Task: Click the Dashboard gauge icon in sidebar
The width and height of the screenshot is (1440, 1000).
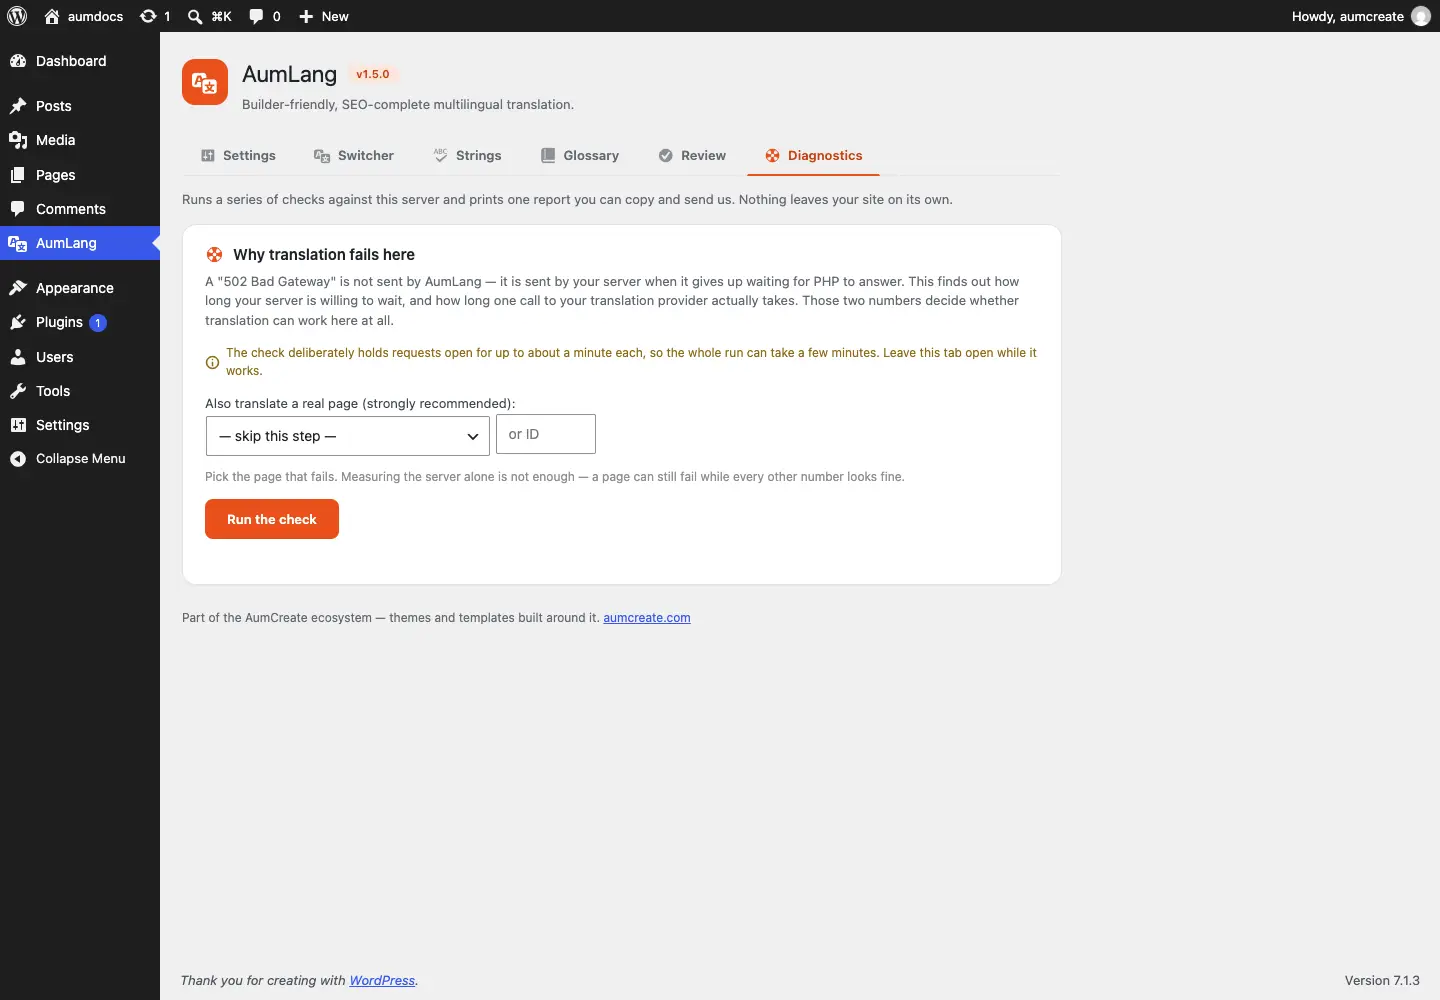Action: point(18,61)
